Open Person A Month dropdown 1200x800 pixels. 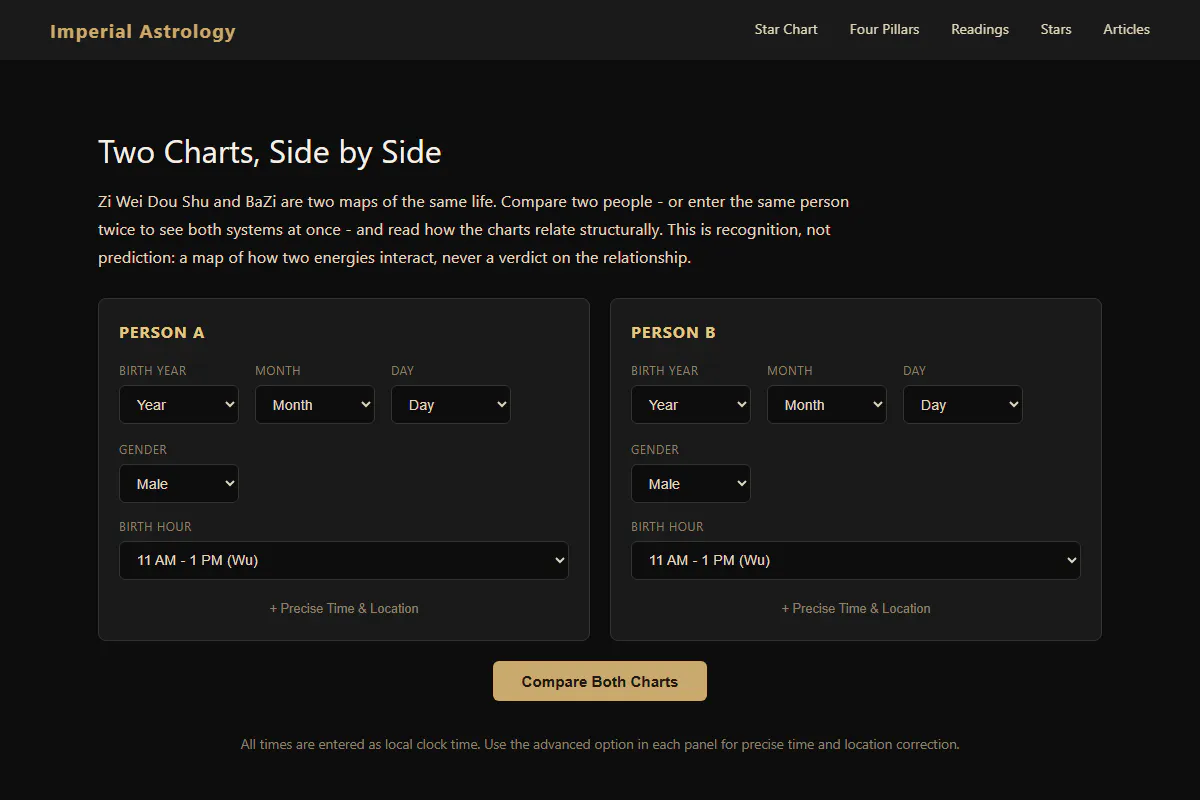[x=315, y=405]
